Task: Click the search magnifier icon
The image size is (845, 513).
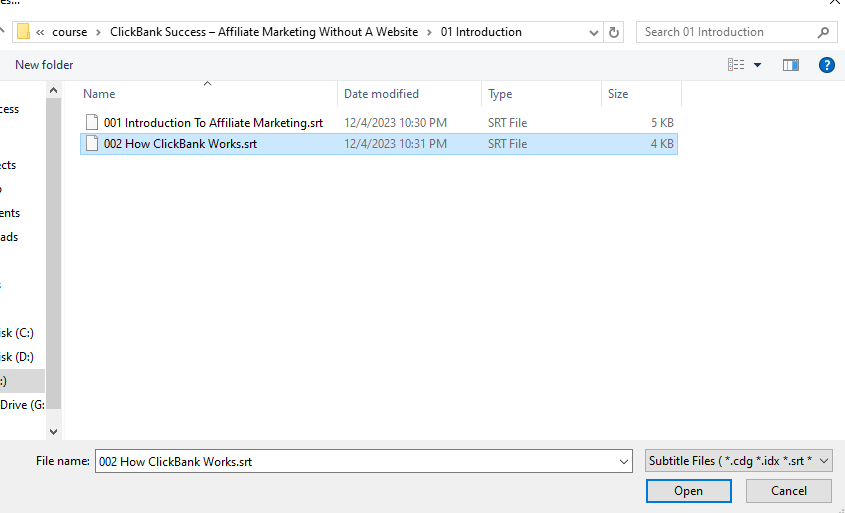Action: click(823, 32)
